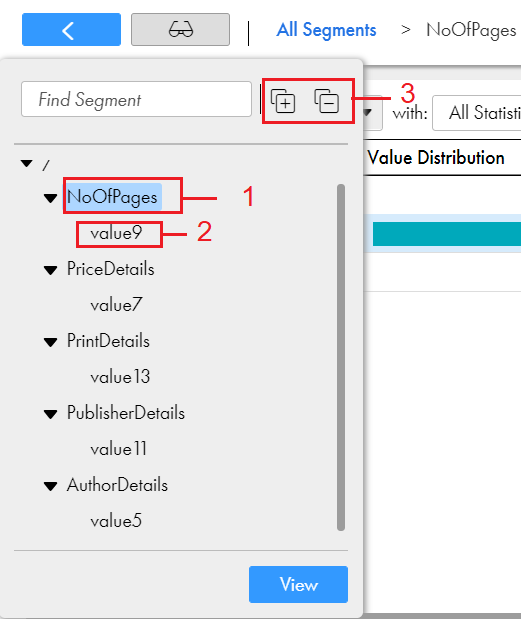The height and width of the screenshot is (619, 521).
Task: Open the All Segments breadcrumb link
Action: 326,30
